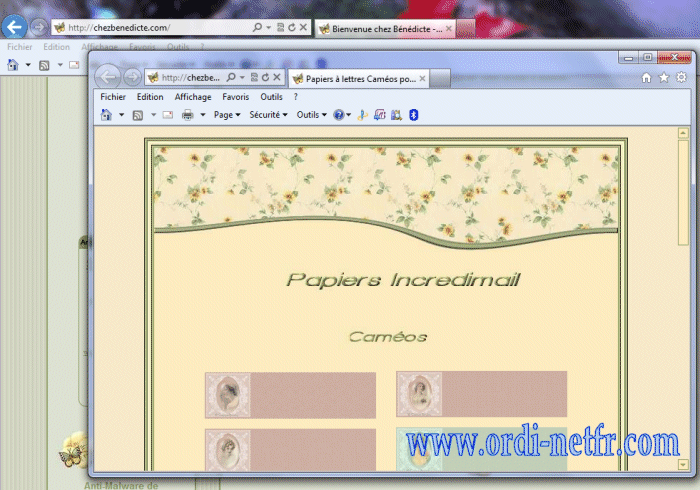Open the Outils menu in the front window menu bar

271,97
